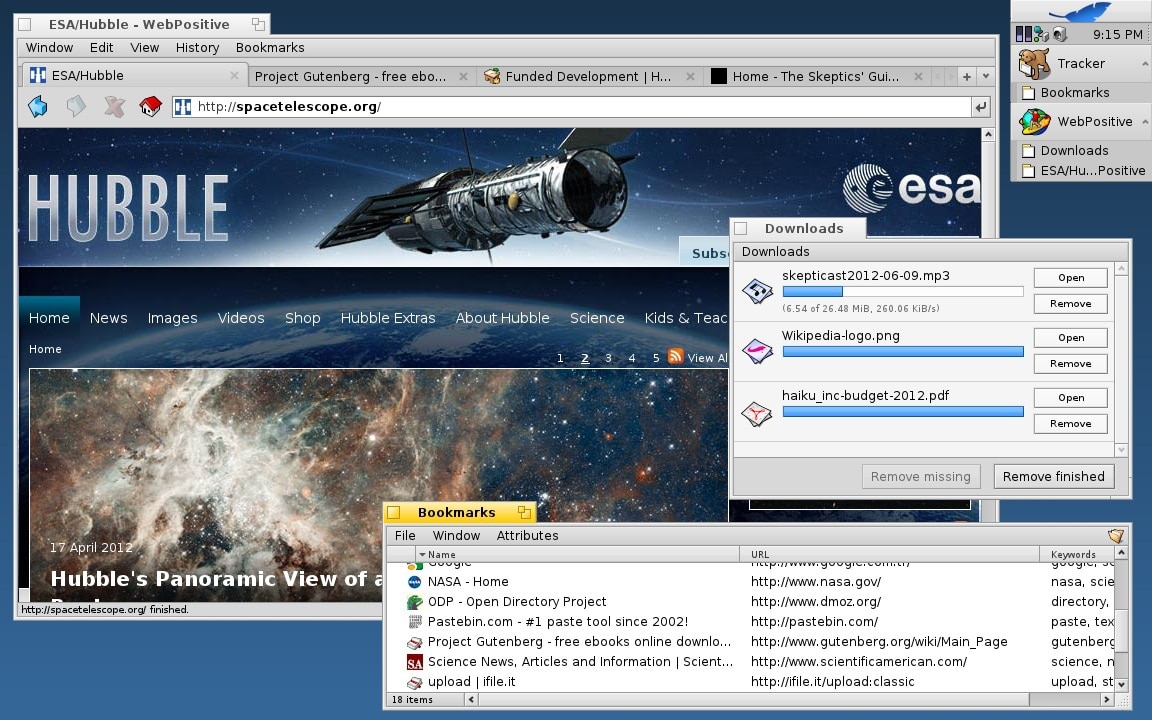Click the Remove finished button

pos(1053,476)
